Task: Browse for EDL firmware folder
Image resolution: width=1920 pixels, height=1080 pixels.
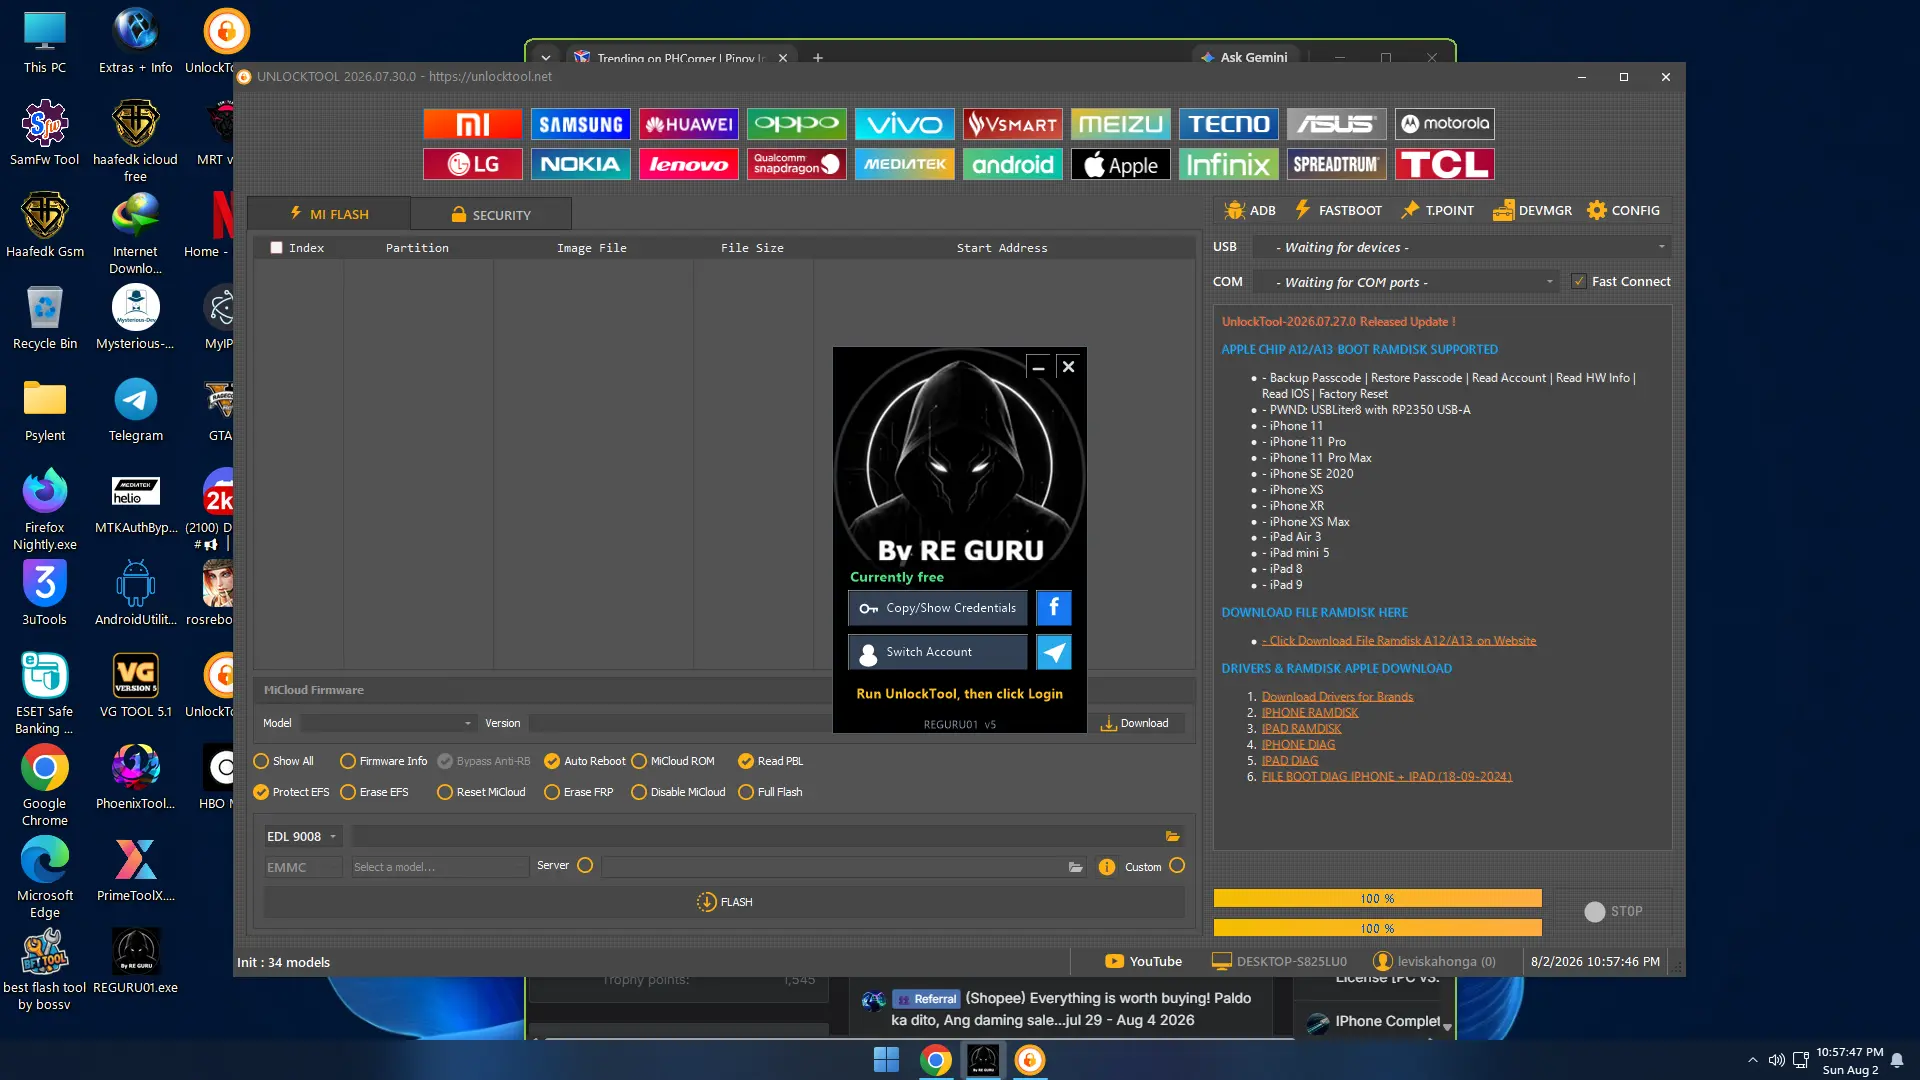Action: click(x=1172, y=836)
